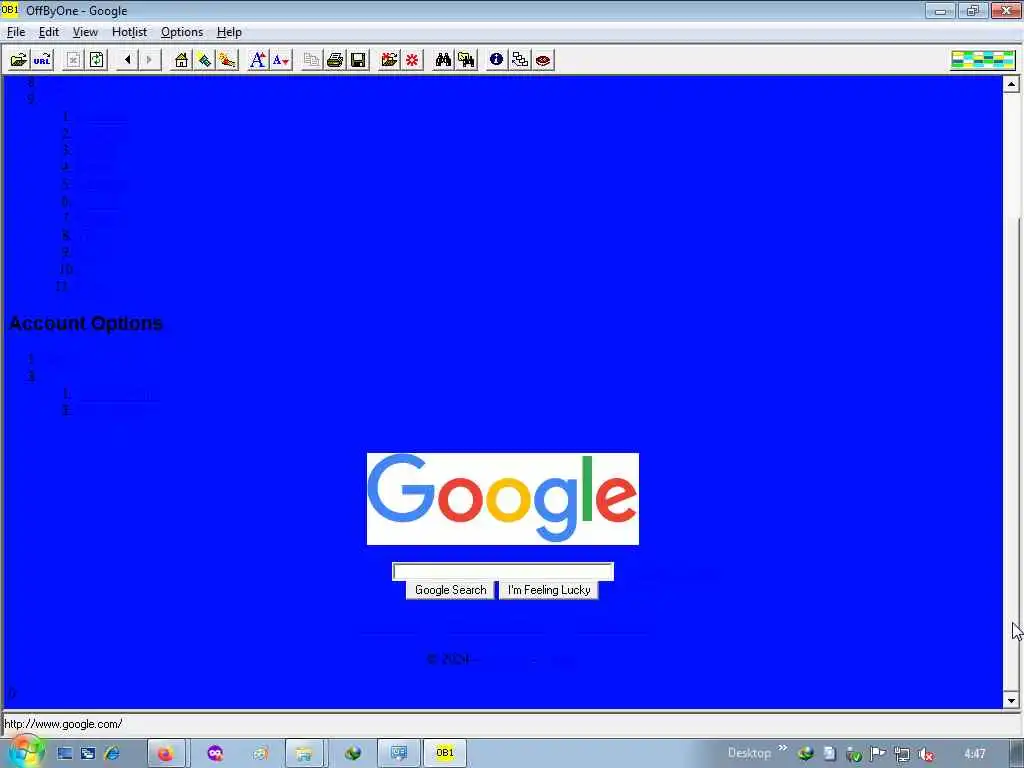Launch Firefox from the taskbar

pos(166,754)
